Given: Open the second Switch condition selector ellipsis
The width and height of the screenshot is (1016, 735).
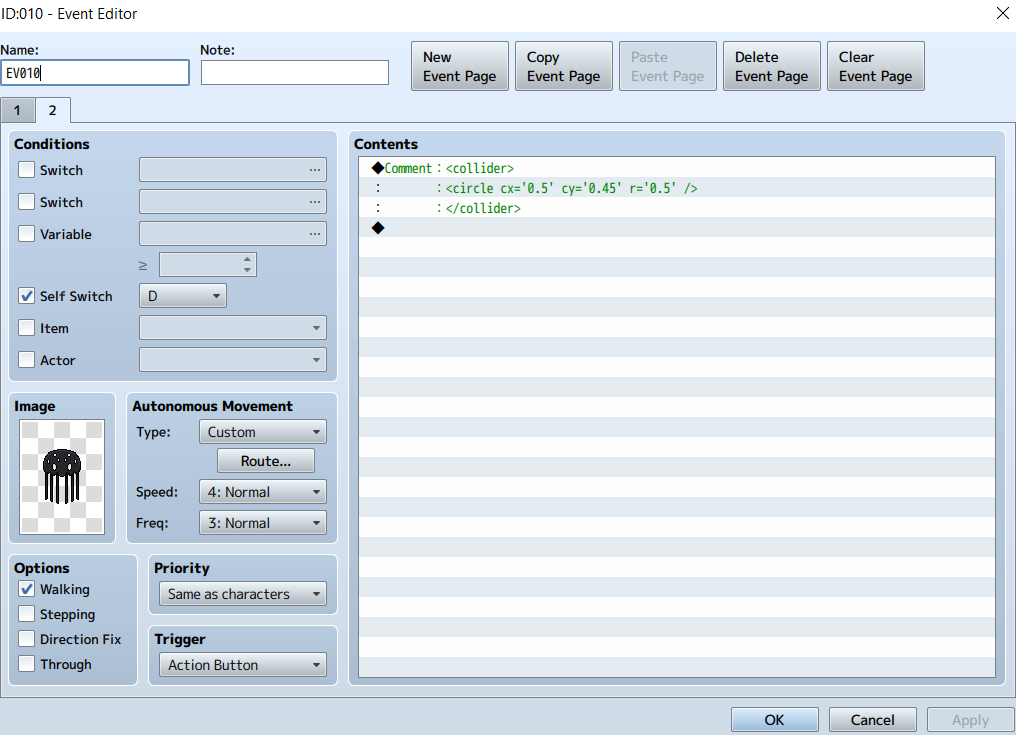Looking at the screenshot, I should (315, 202).
